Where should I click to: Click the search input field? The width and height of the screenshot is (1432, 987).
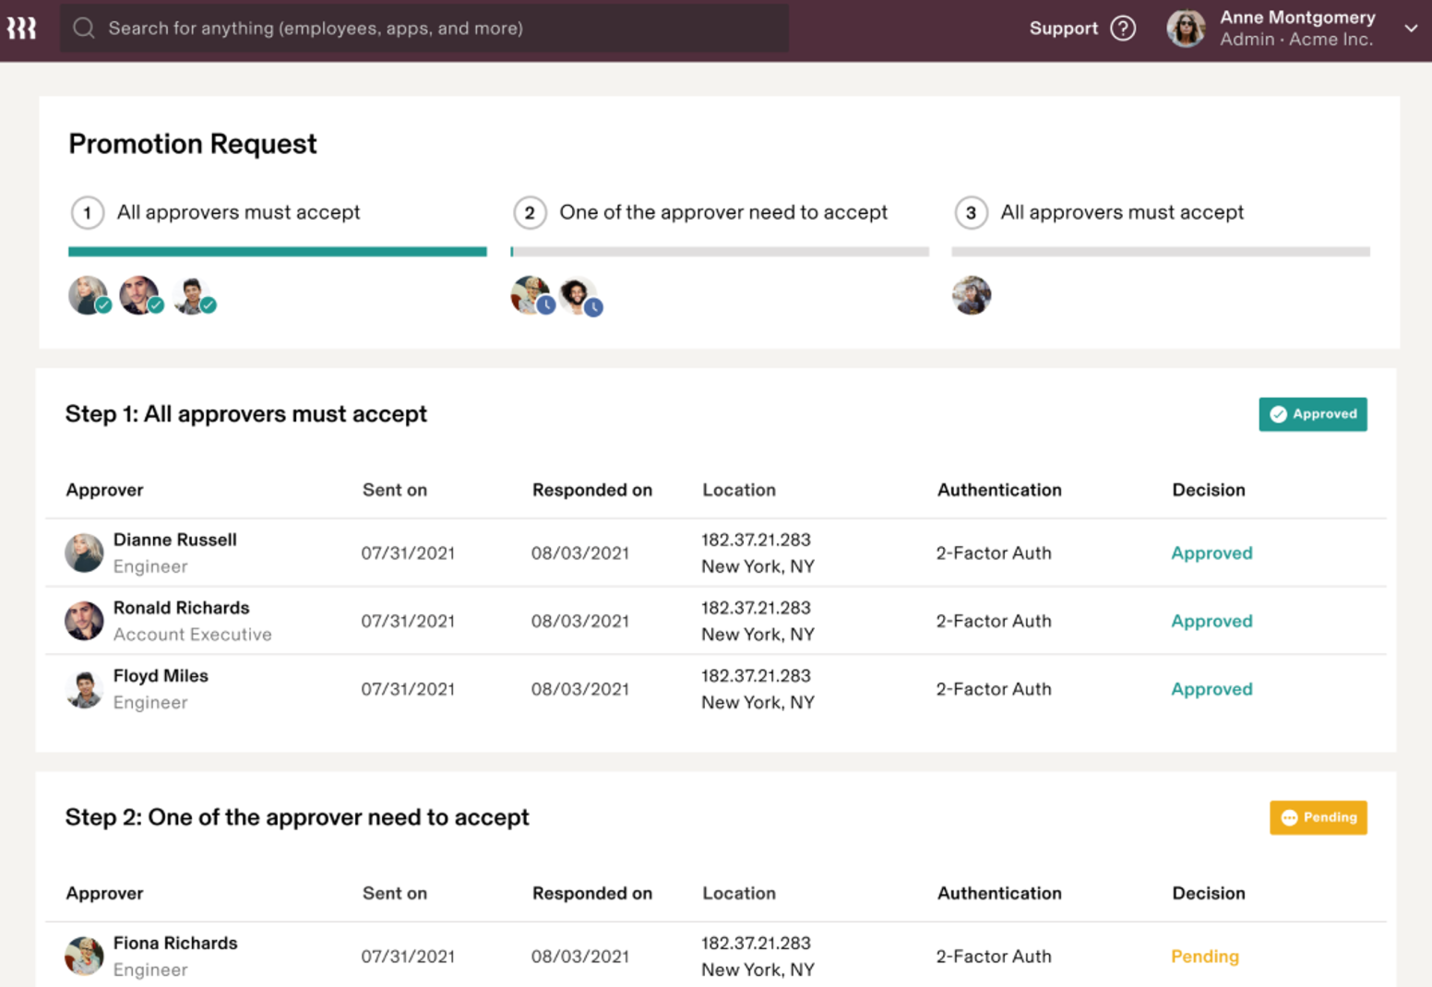coord(400,28)
